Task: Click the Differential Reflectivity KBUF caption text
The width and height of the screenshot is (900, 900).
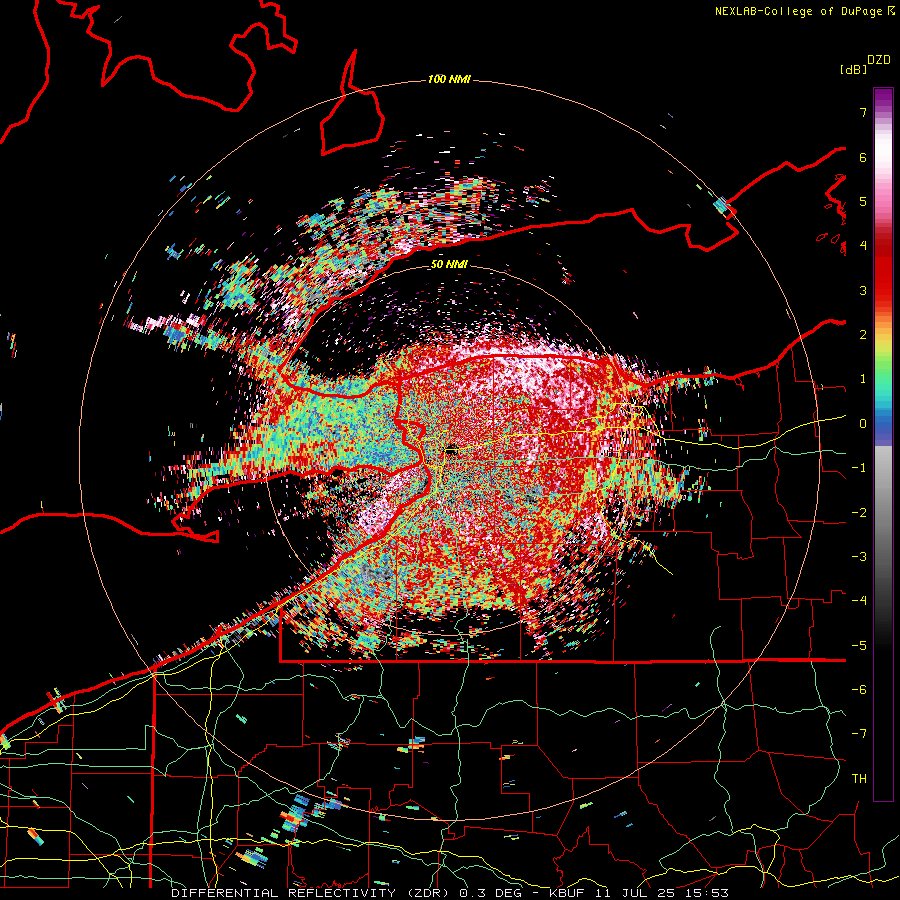Action: [x=450, y=893]
